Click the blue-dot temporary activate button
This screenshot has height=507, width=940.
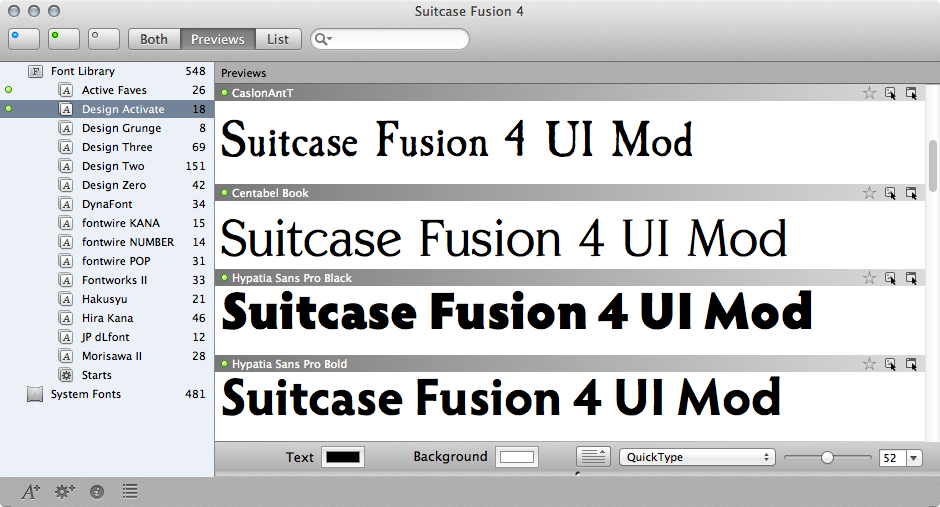(x=24, y=39)
